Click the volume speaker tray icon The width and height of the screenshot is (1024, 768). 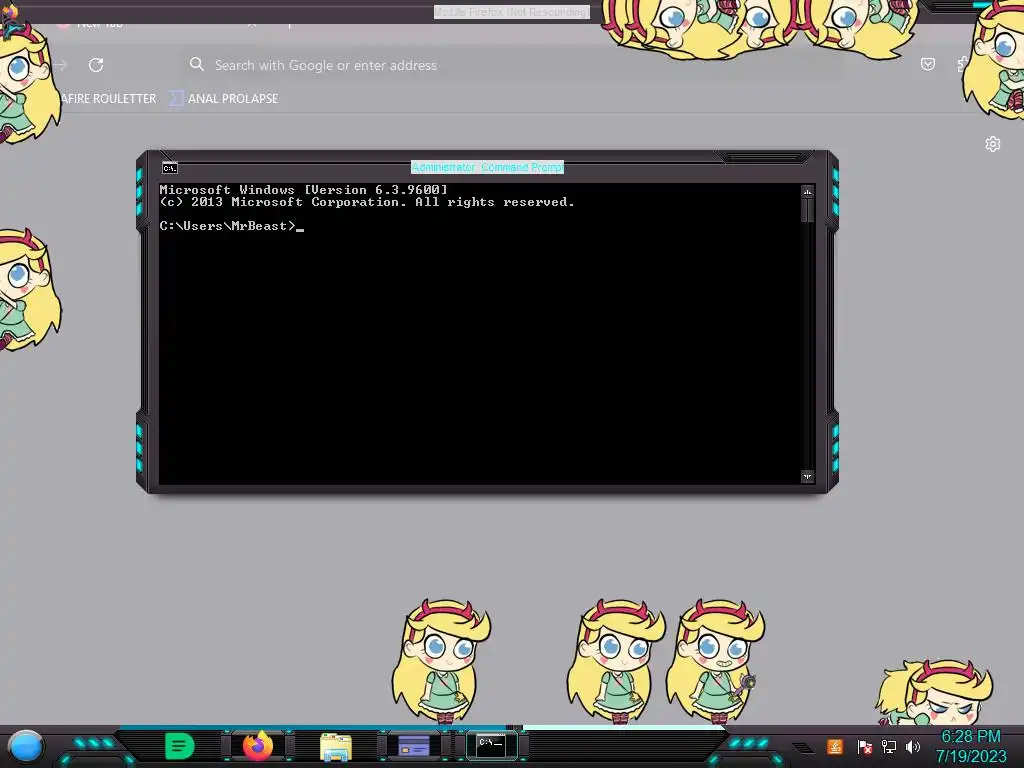(x=912, y=747)
